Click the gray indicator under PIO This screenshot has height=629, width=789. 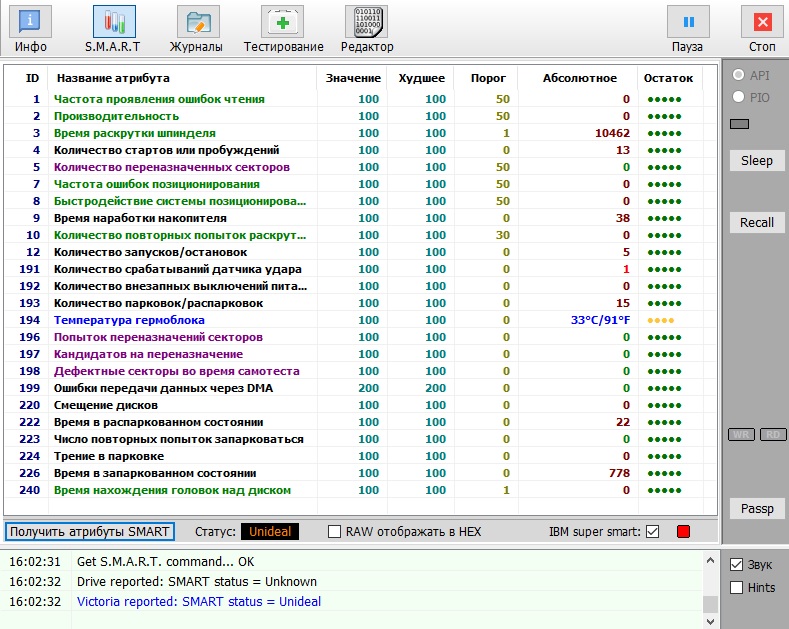[739, 124]
